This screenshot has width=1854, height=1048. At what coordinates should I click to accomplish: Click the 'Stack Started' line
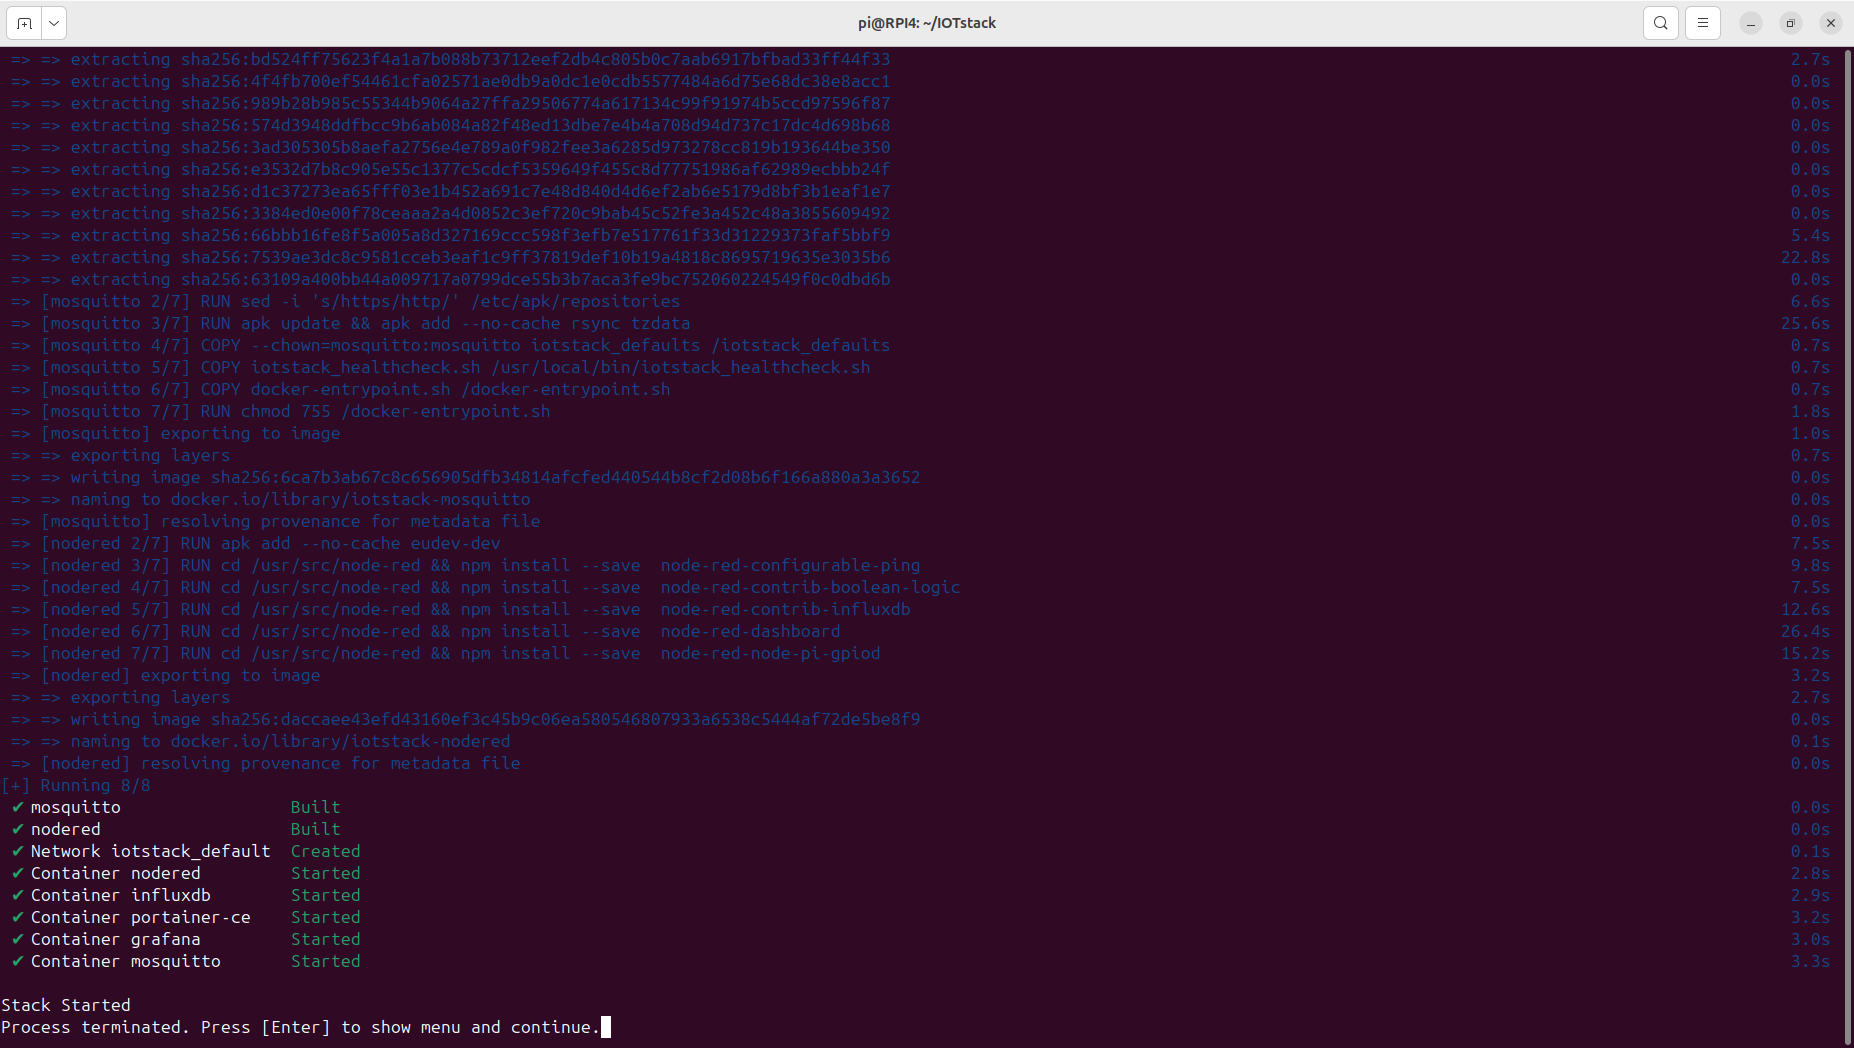66,1005
